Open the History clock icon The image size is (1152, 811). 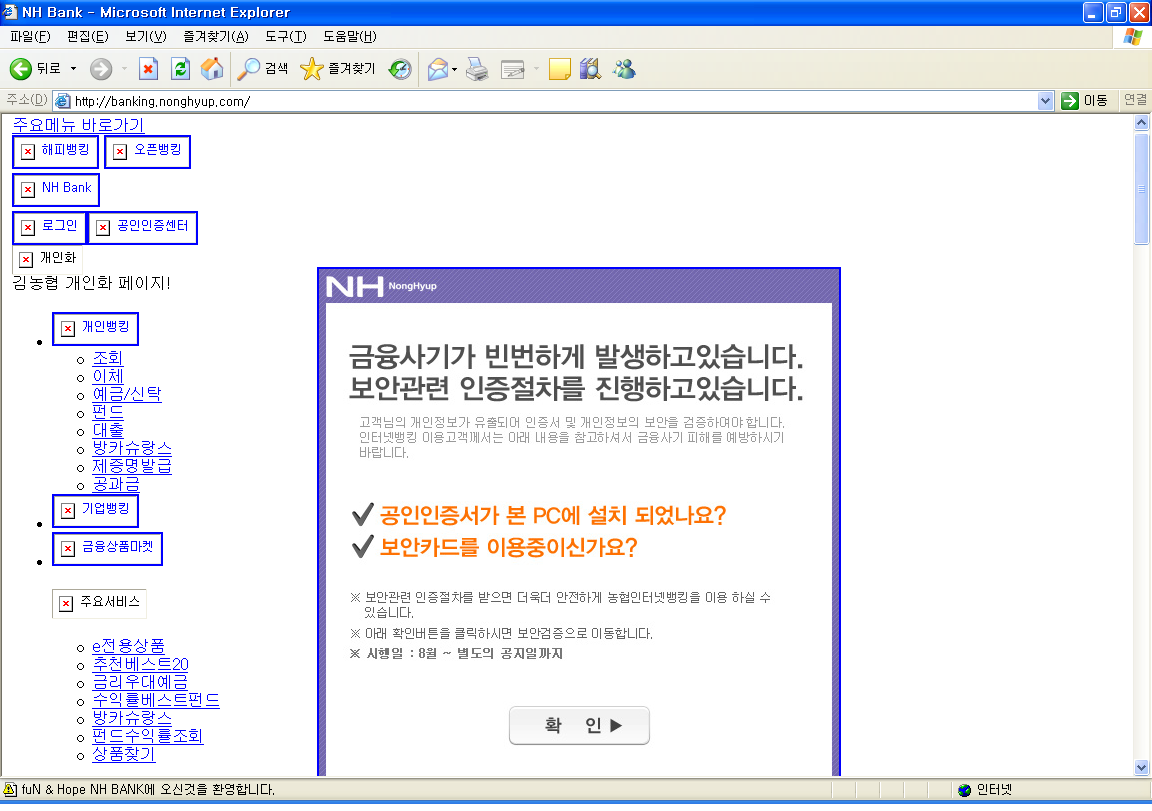tap(400, 69)
